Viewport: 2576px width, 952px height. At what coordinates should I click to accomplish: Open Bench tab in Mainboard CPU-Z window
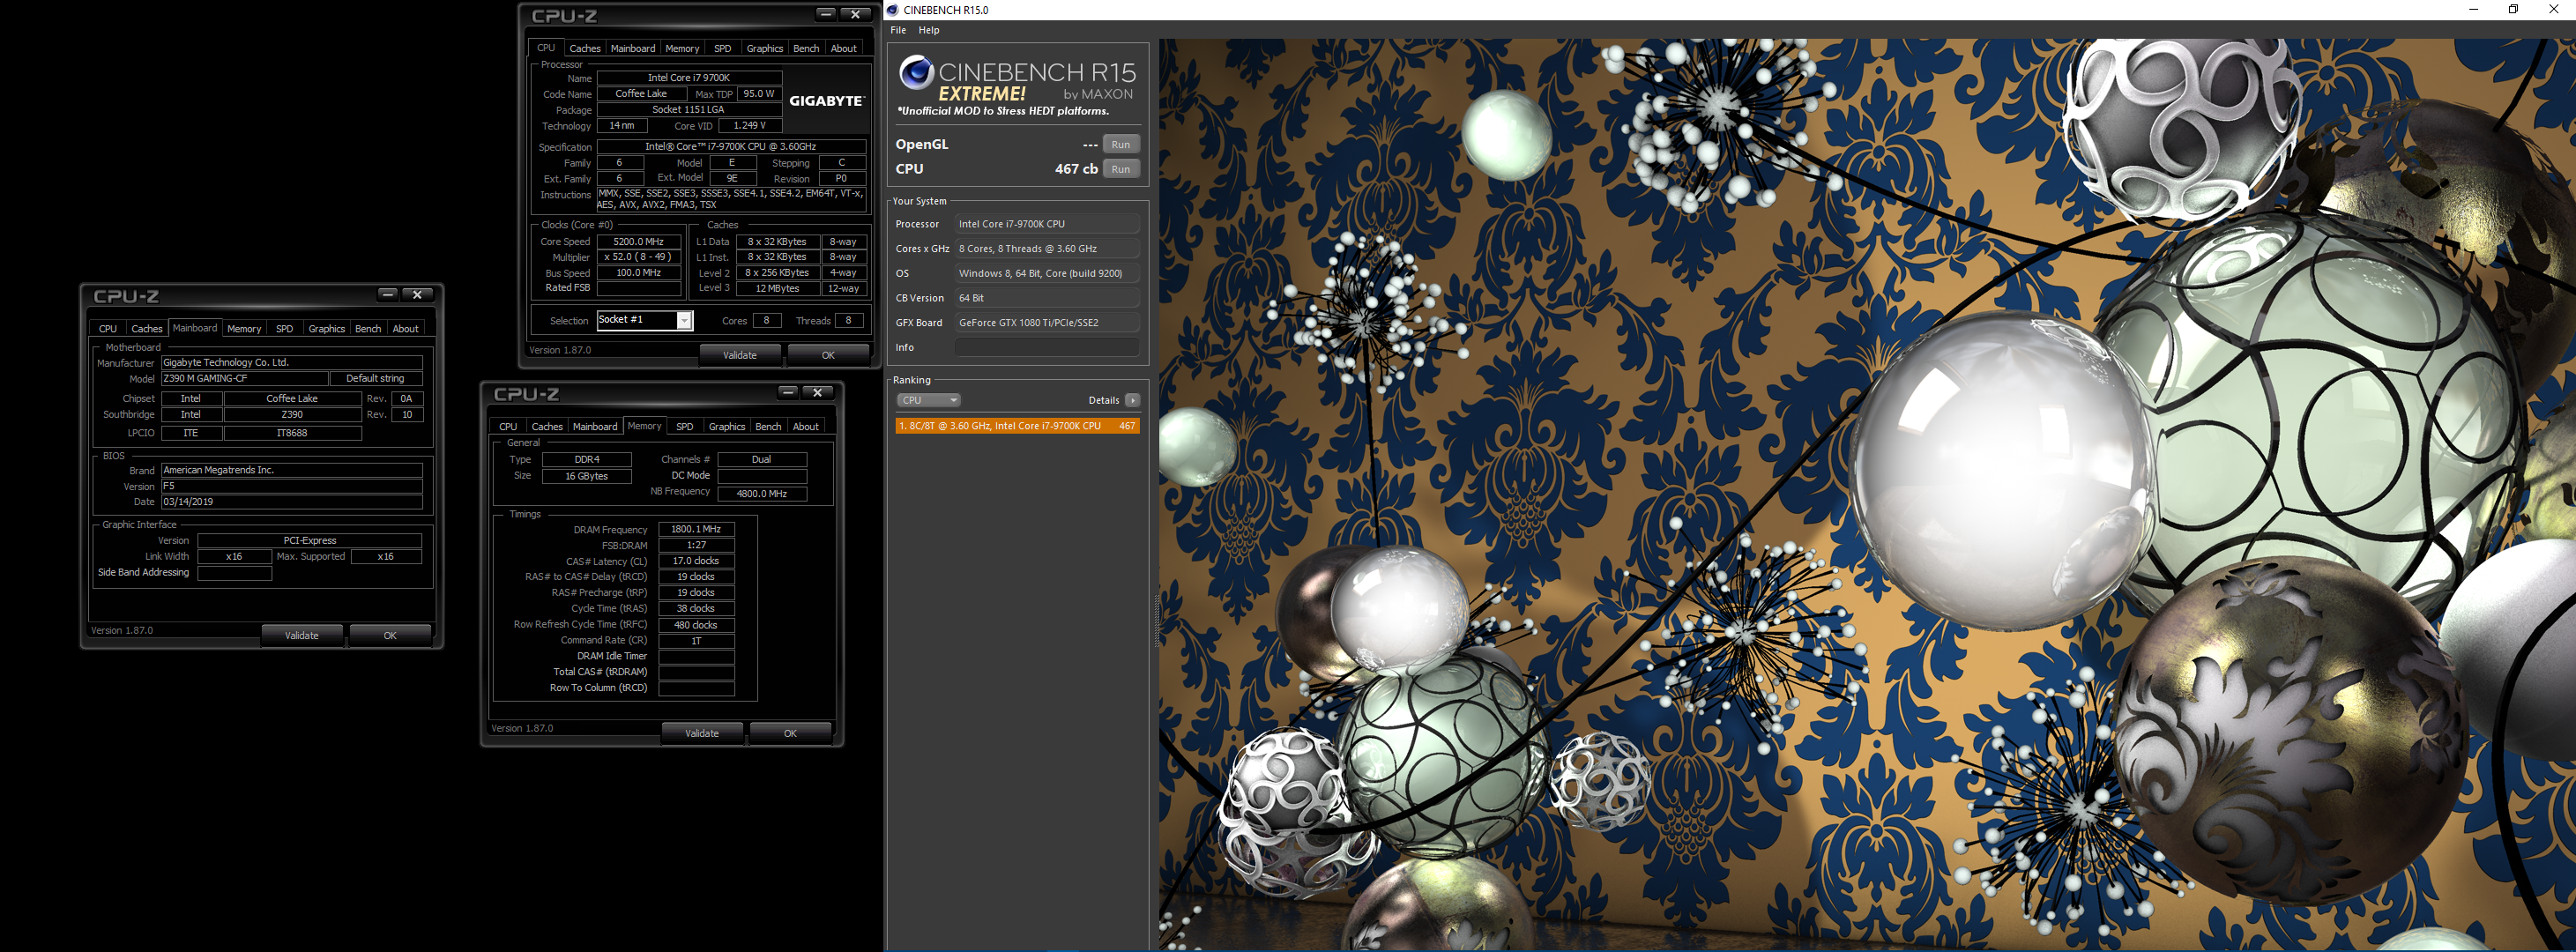(x=368, y=328)
